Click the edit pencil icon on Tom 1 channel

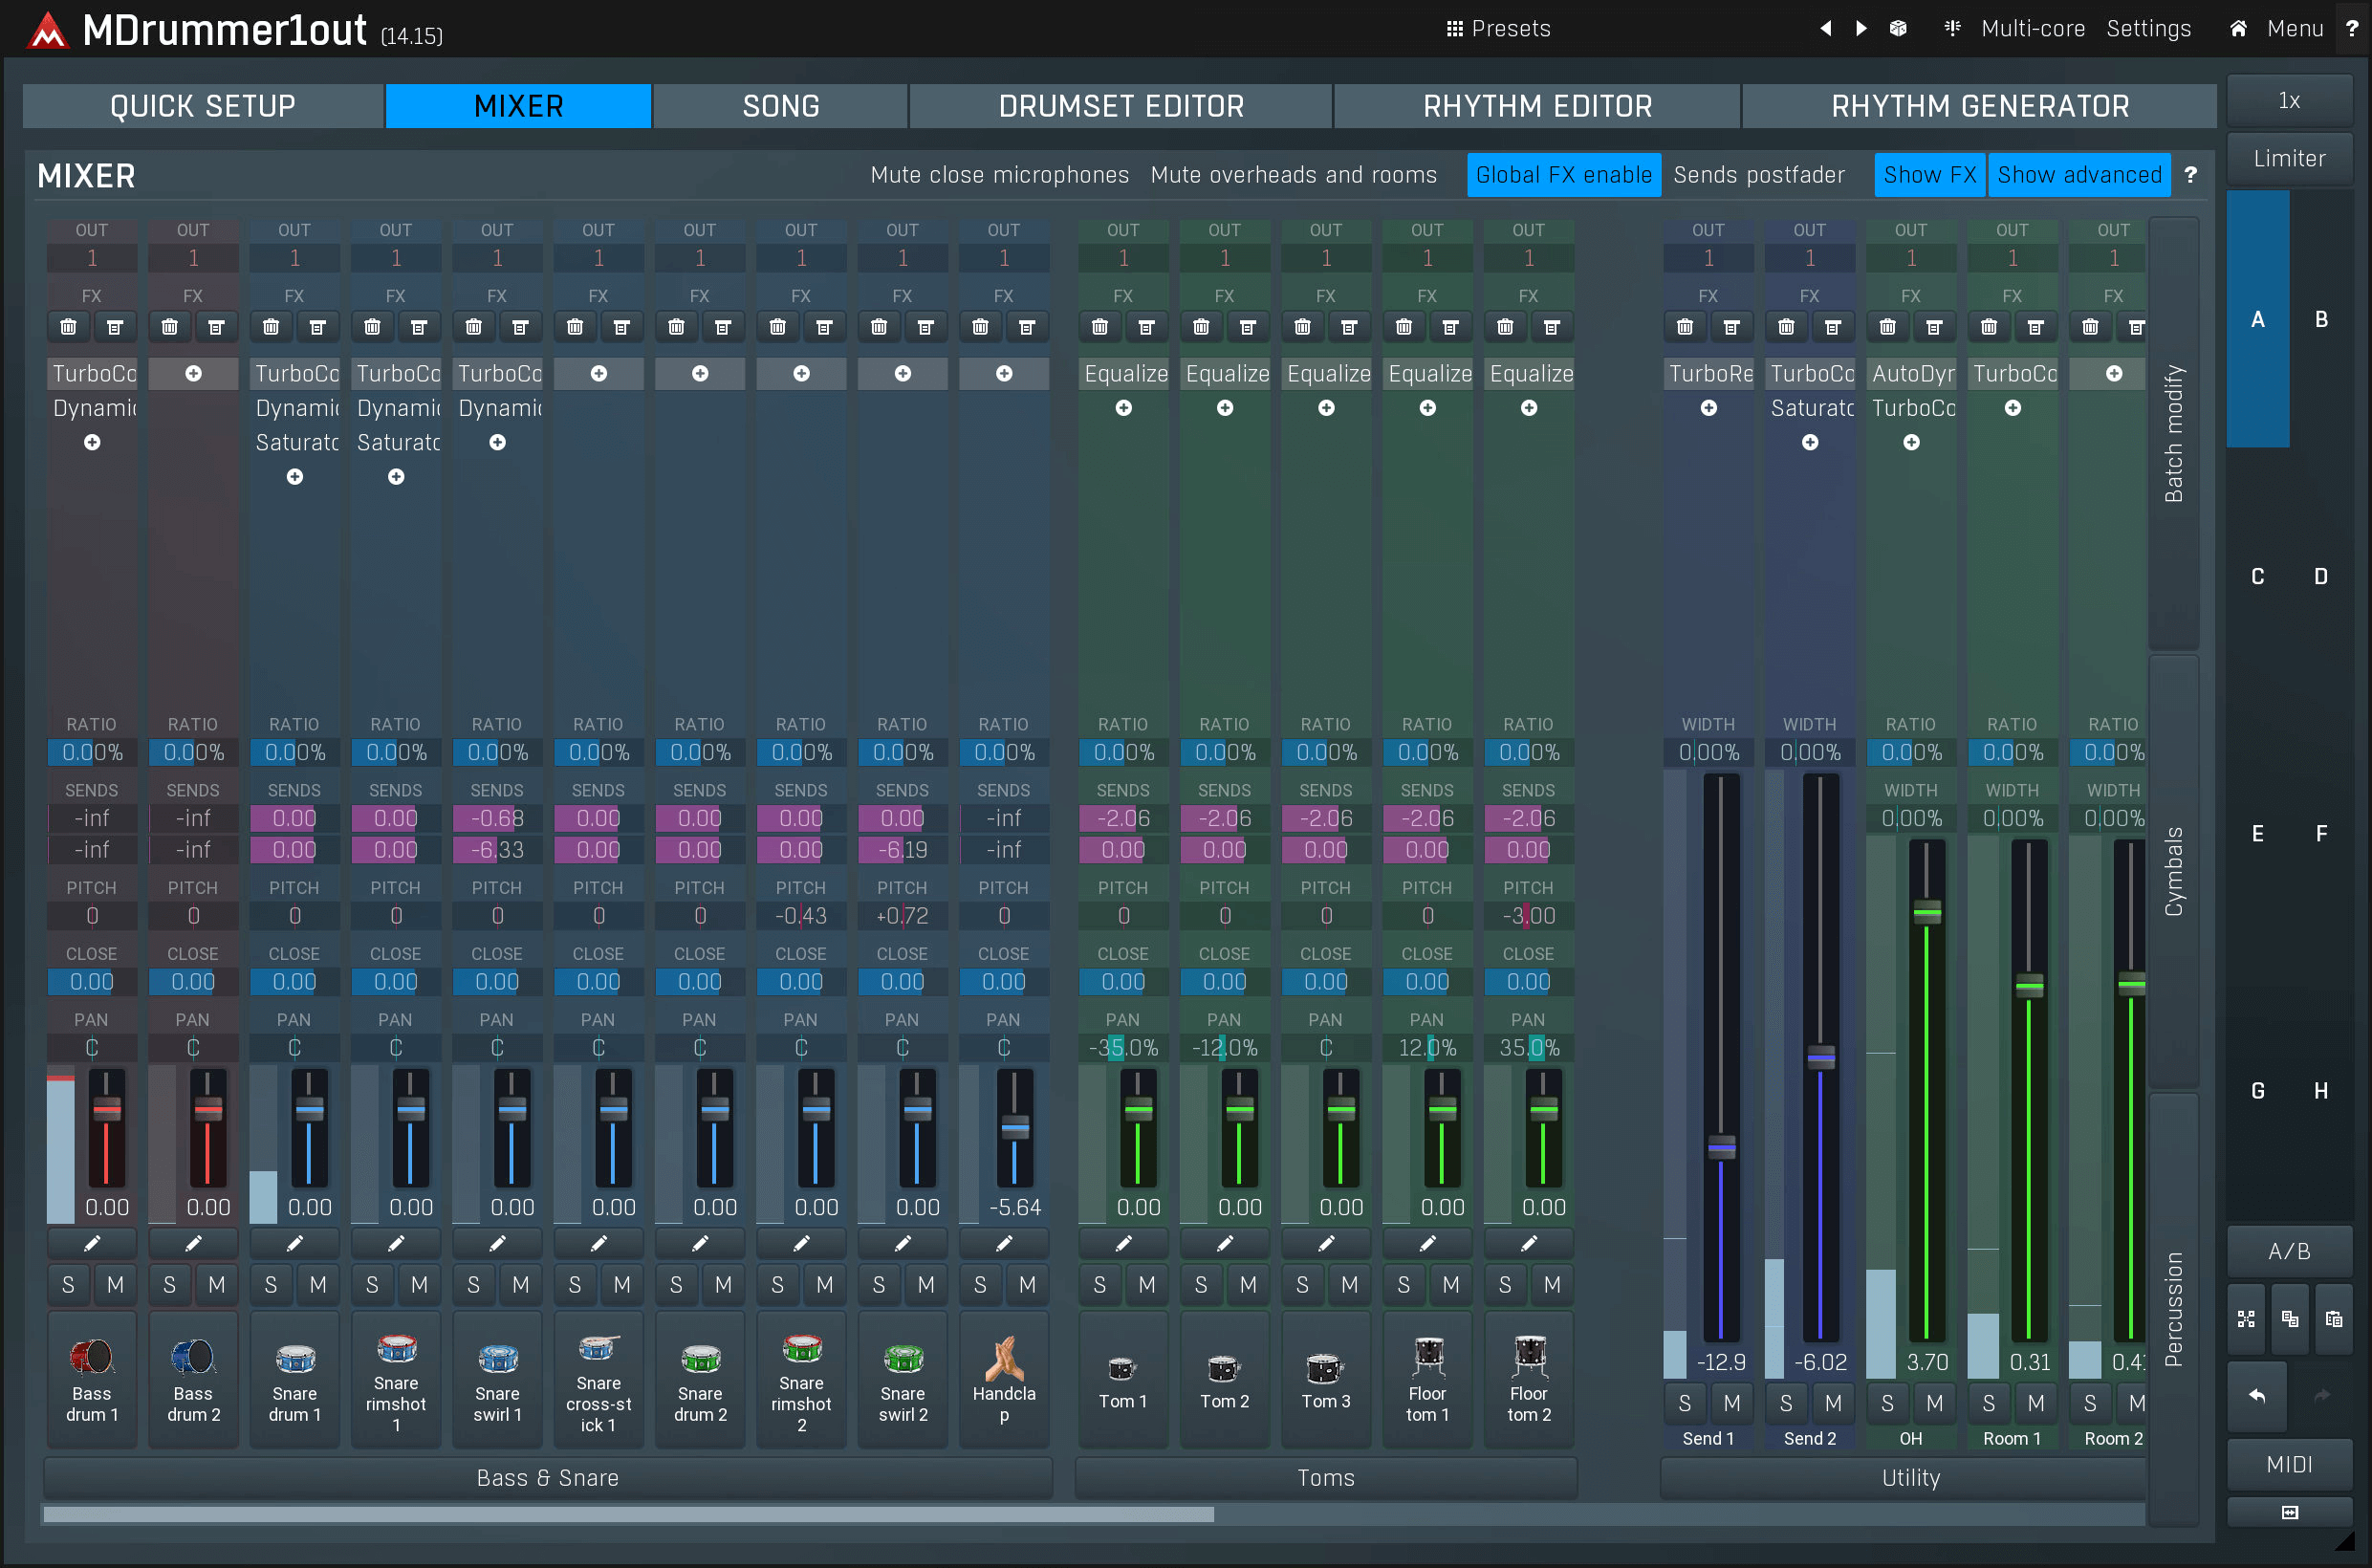(x=1122, y=1243)
